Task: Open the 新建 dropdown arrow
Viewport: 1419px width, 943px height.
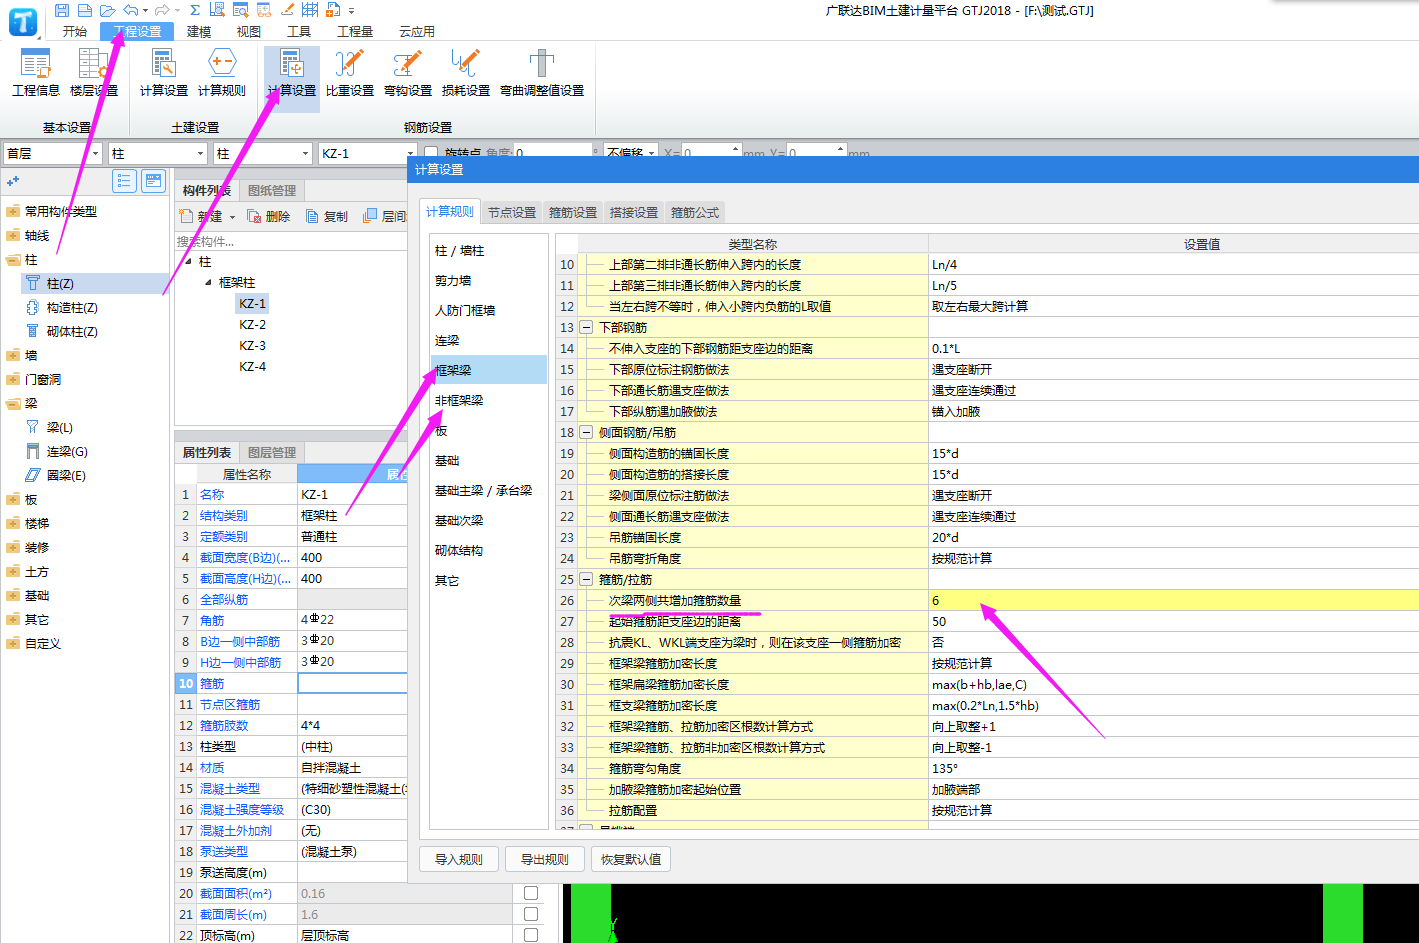Action: [233, 217]
